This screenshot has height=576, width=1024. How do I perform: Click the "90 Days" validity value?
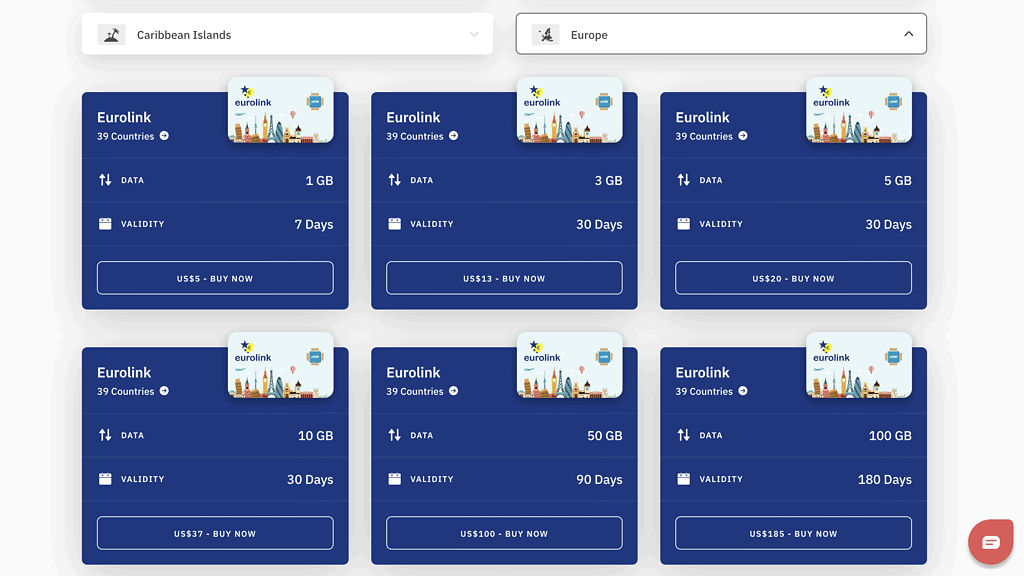pyautogui.click(x=600, y=480)
